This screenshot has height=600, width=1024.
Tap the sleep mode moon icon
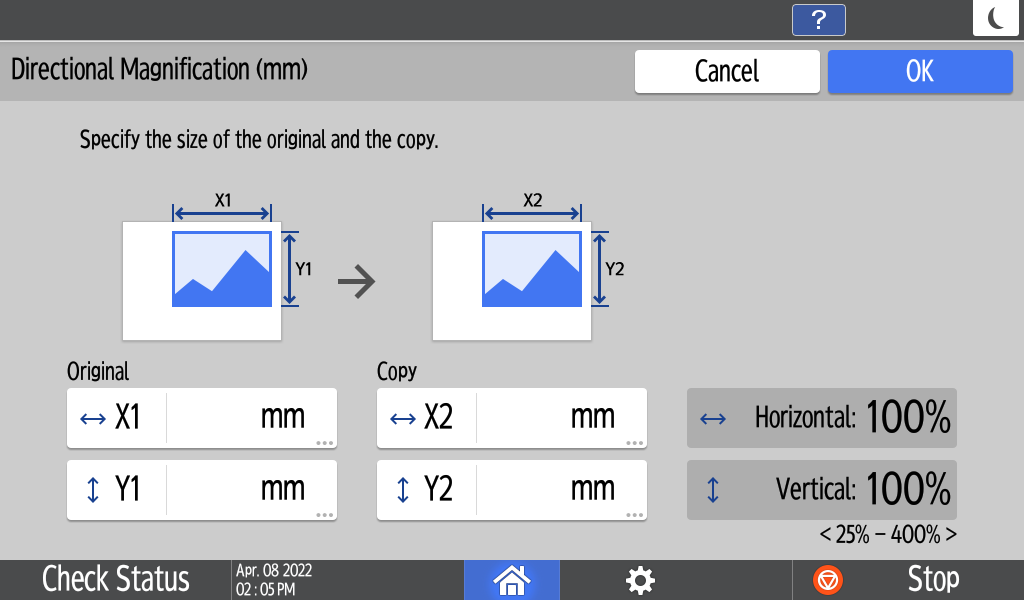click(995, 19)
